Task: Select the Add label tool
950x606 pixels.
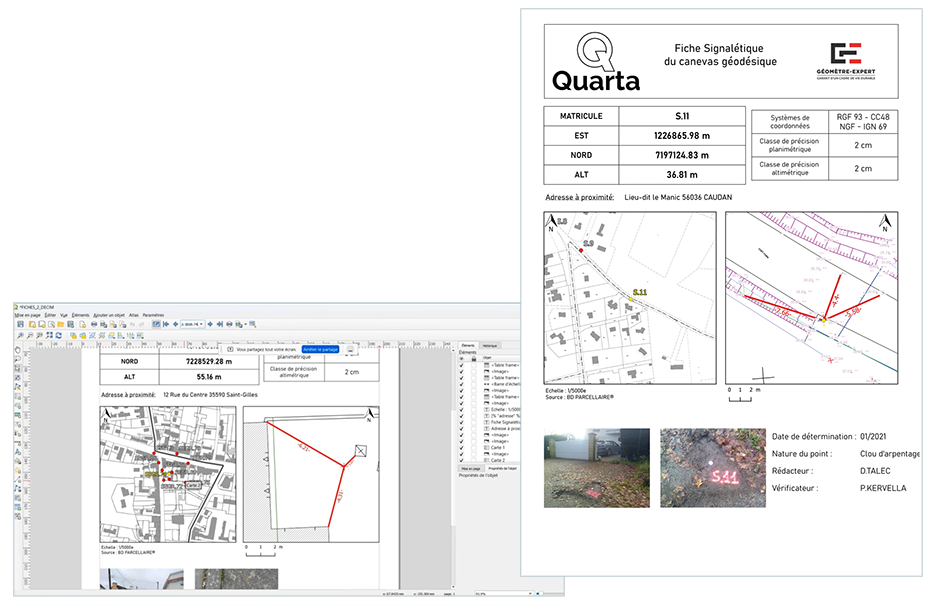Action: pos(18,424)
